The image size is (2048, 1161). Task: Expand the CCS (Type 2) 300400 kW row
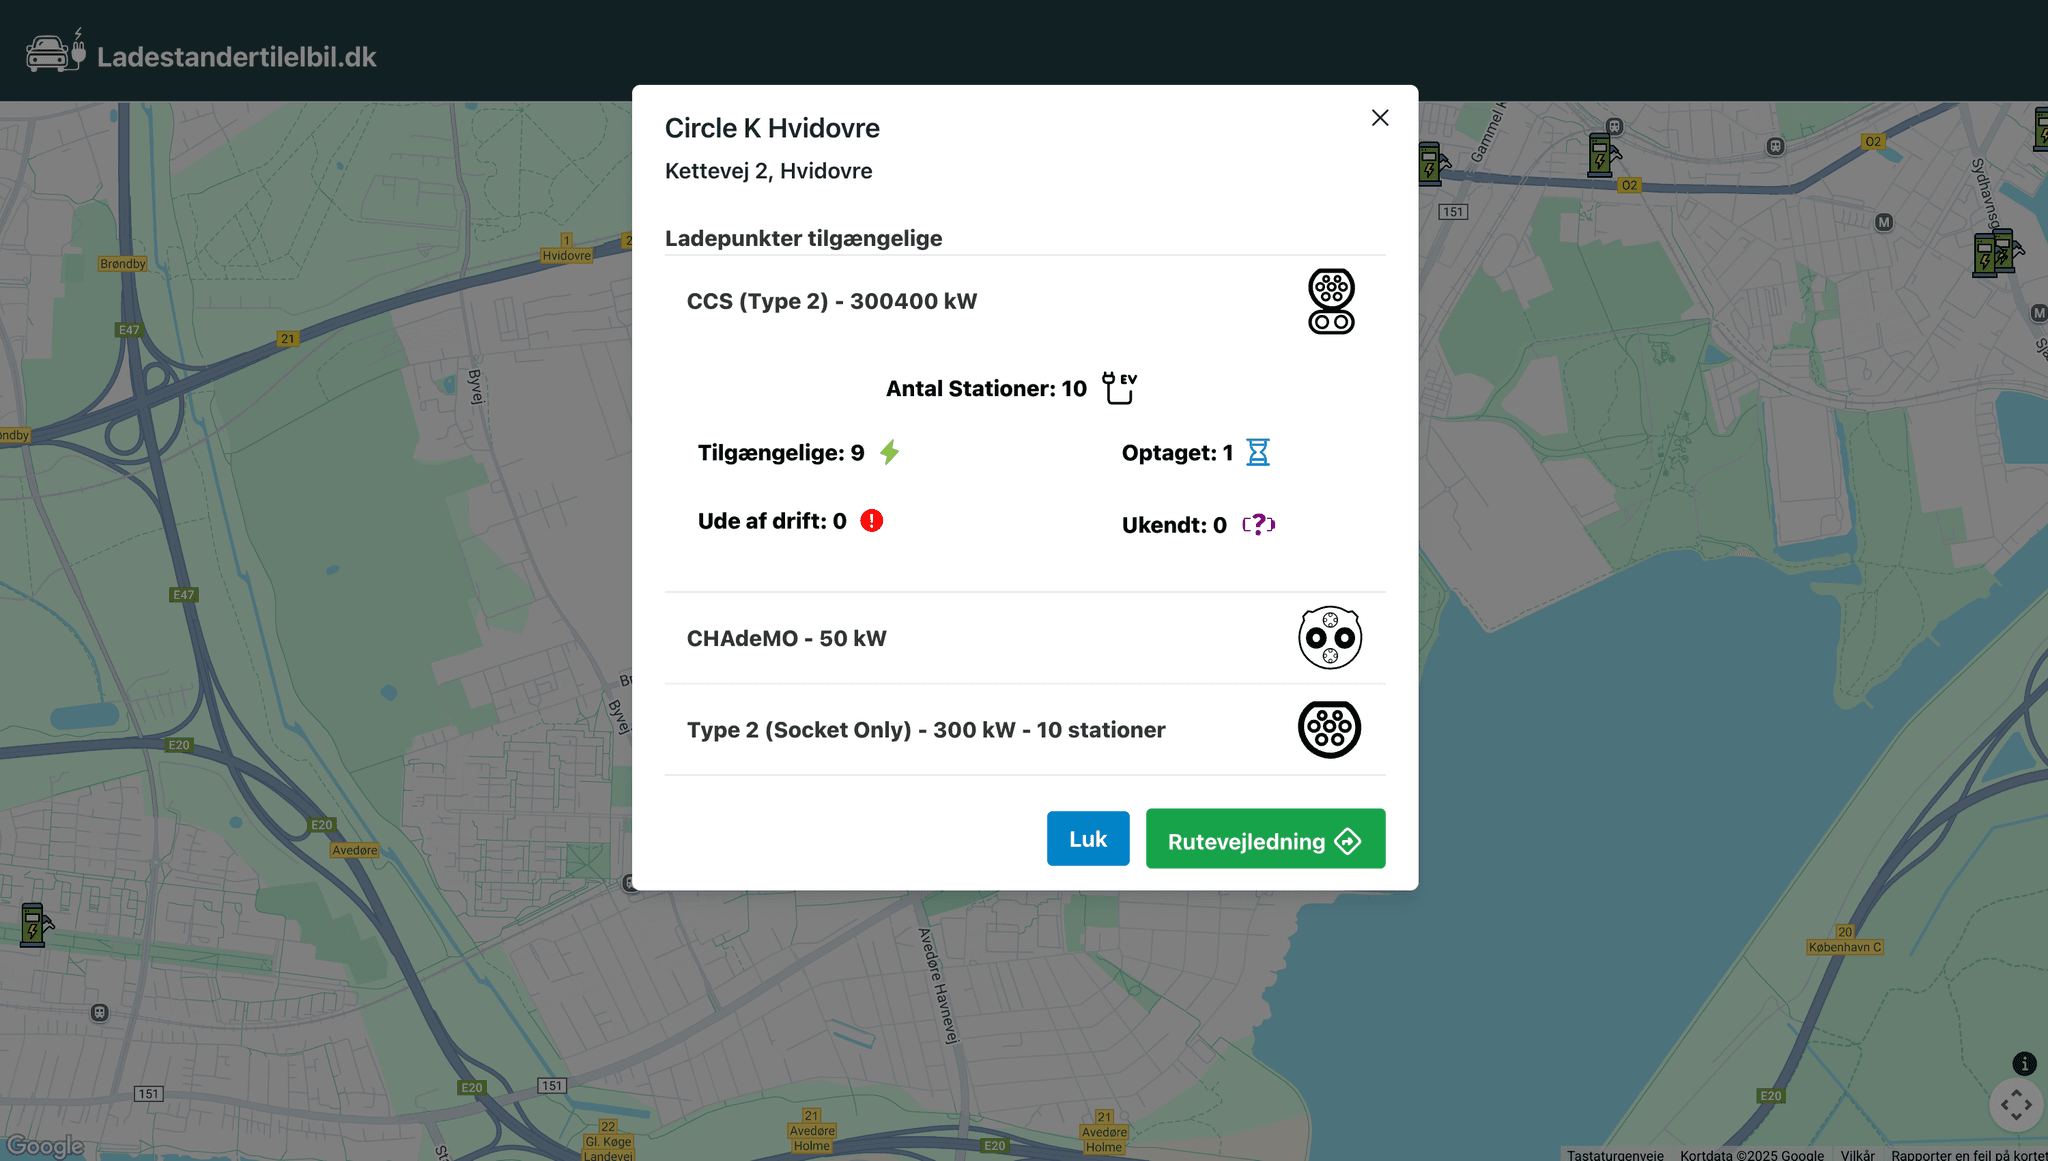tap(1025, 301)
